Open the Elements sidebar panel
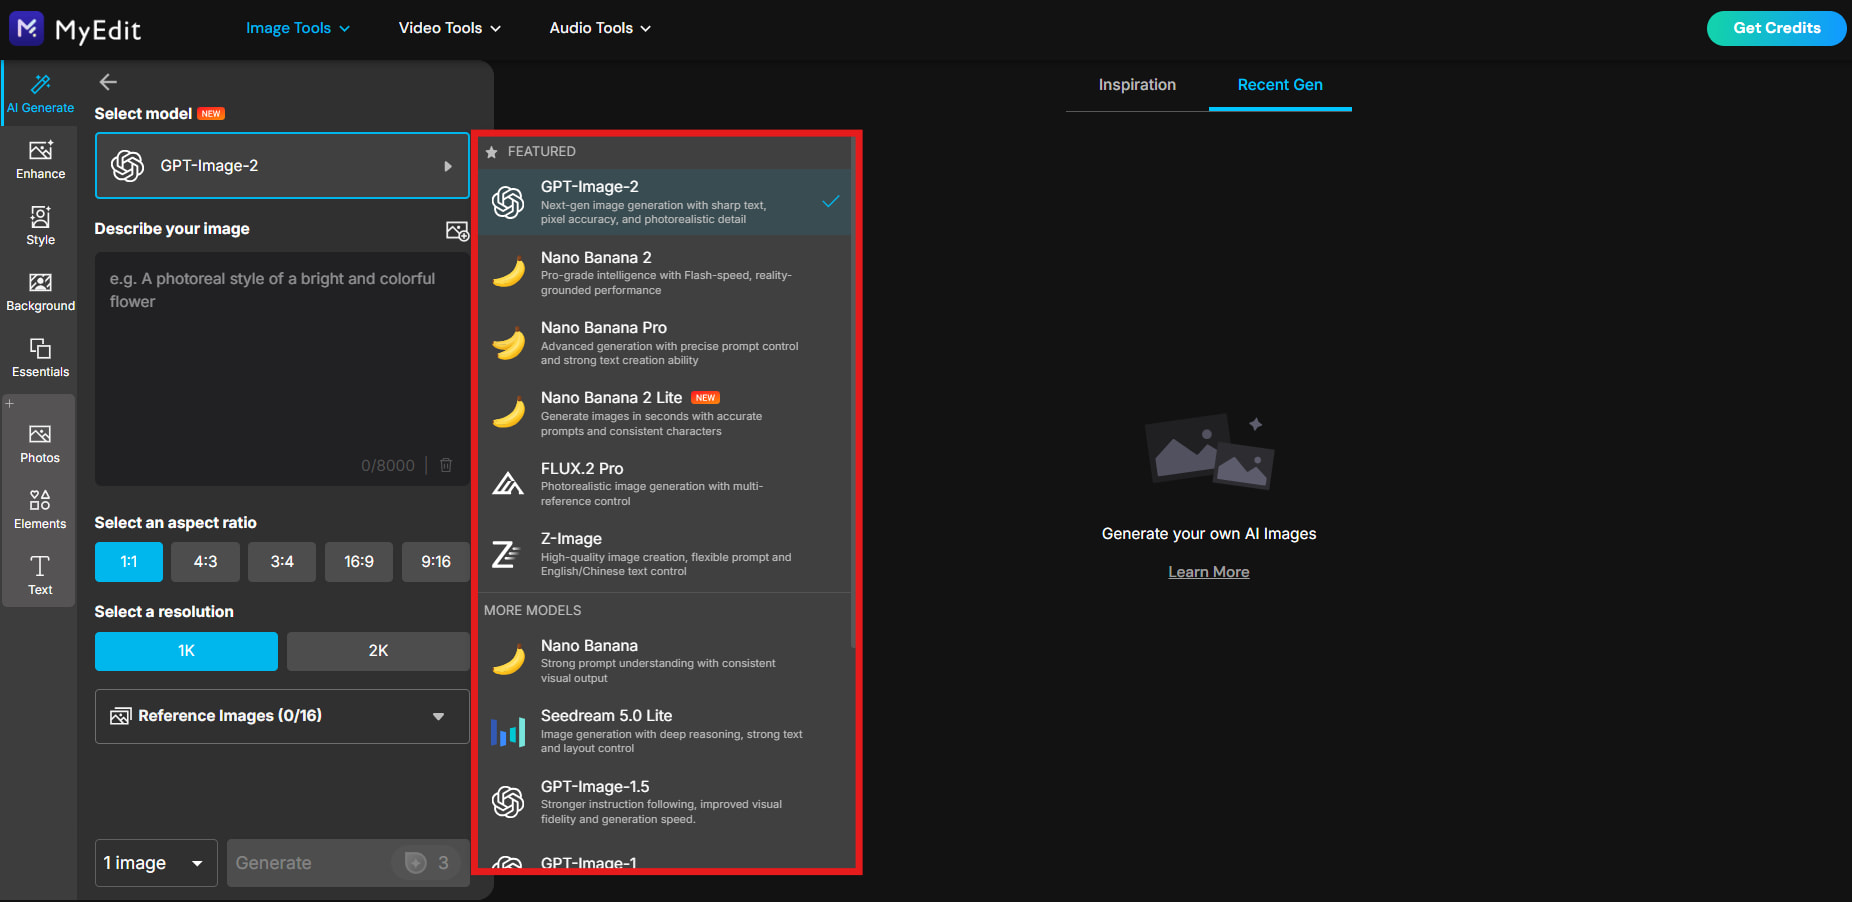The image size is (1852, 902). pos(40,510)
